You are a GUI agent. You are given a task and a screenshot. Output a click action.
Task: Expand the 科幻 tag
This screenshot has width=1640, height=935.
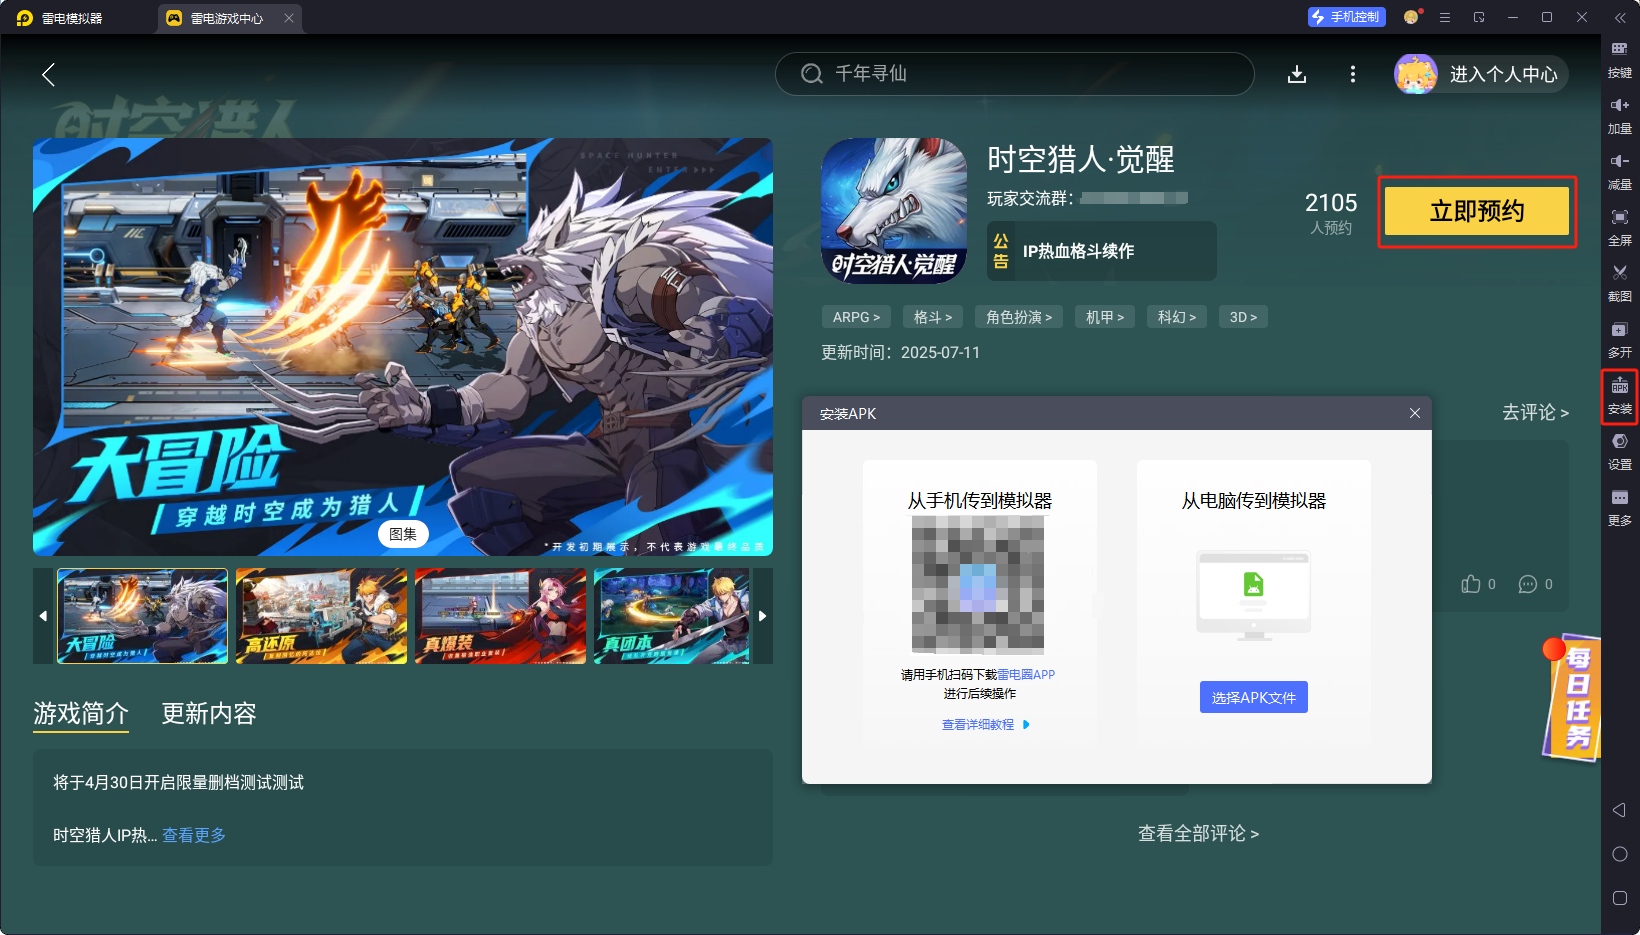click(x=1177, y=317)
